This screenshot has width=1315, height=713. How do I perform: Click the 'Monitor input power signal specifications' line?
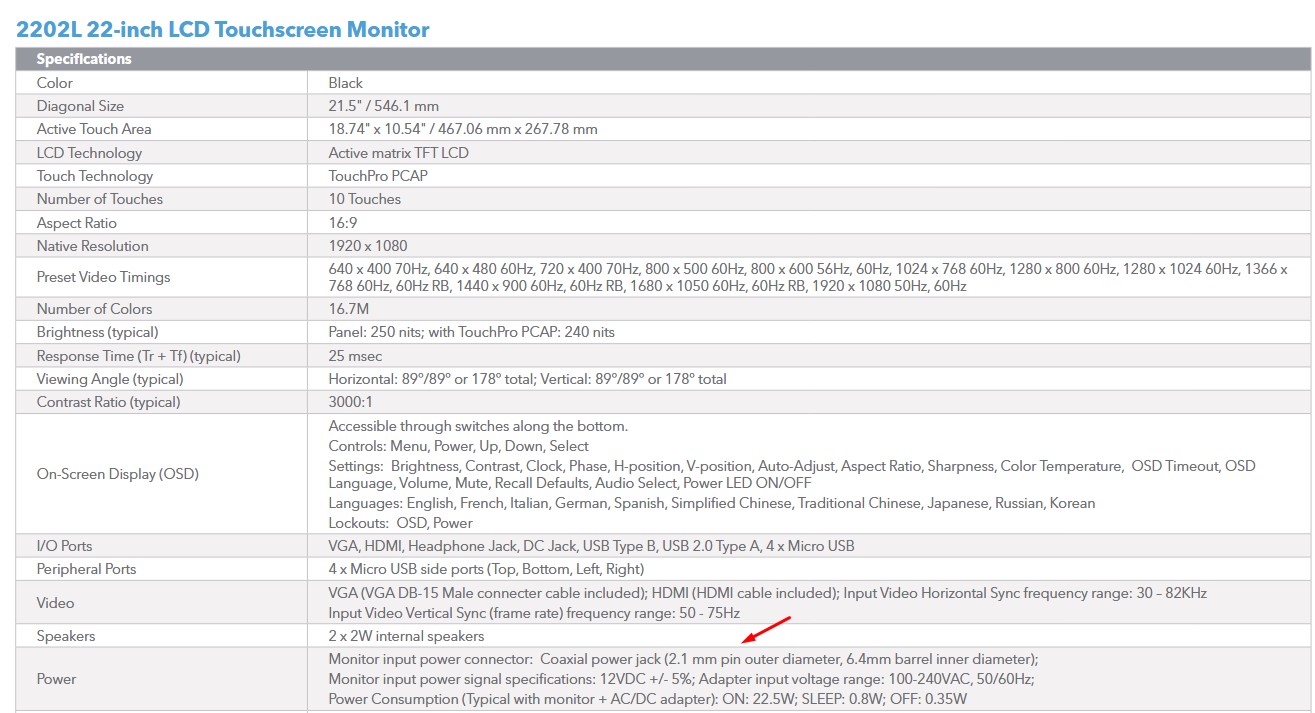point(682,679)
